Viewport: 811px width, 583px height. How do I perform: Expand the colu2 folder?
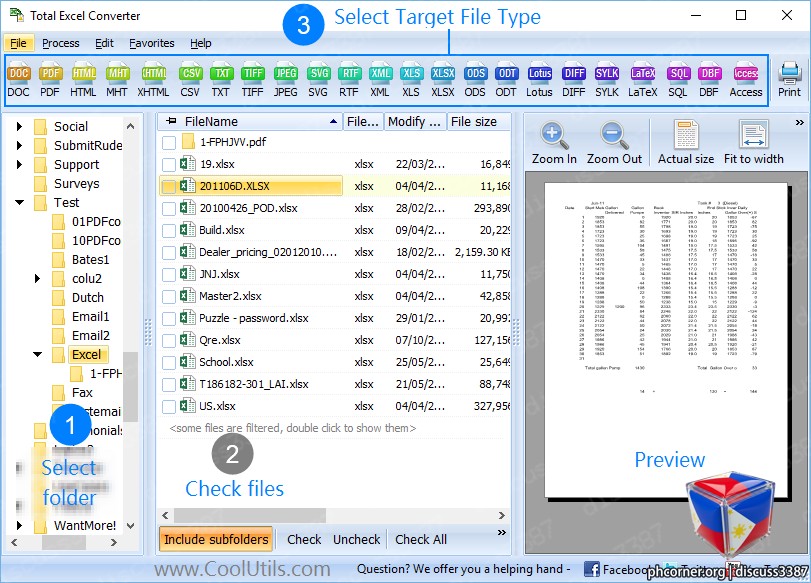click(x=37, y=278)
